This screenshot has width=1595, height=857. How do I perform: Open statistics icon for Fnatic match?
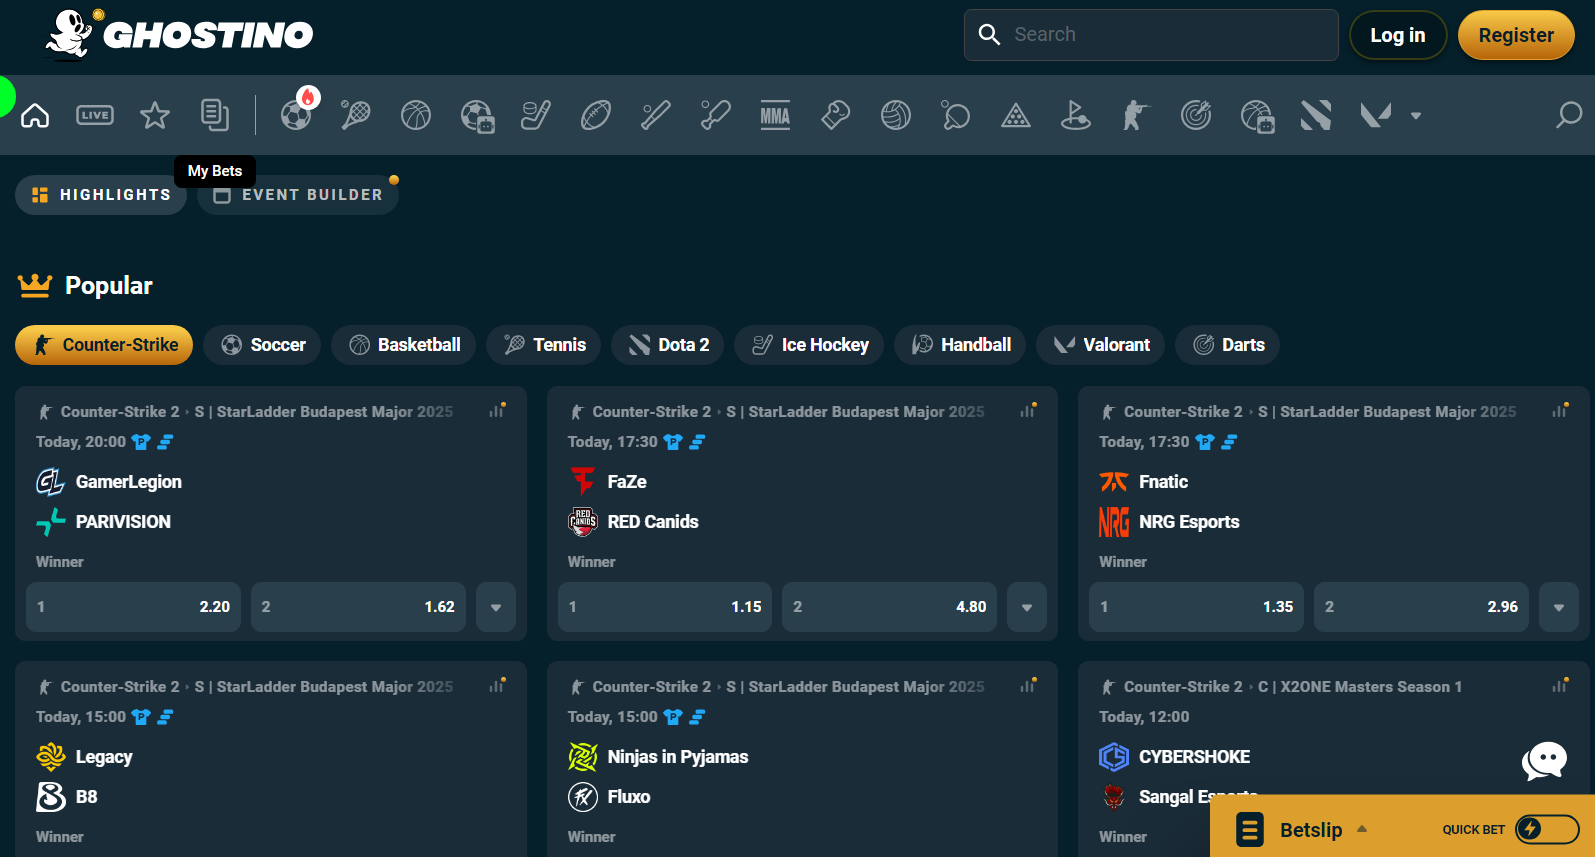[1560, 410]
